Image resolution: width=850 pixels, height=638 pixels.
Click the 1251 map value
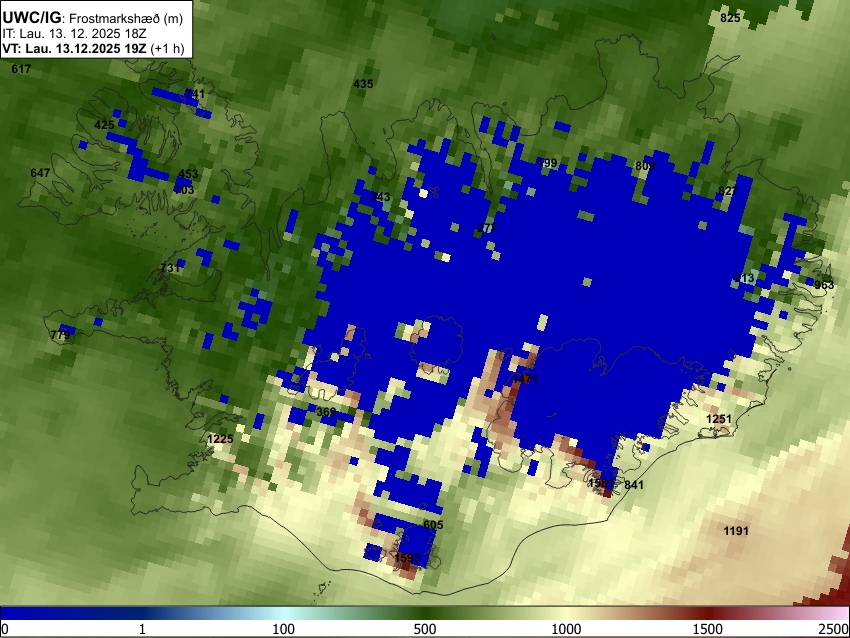719,419
